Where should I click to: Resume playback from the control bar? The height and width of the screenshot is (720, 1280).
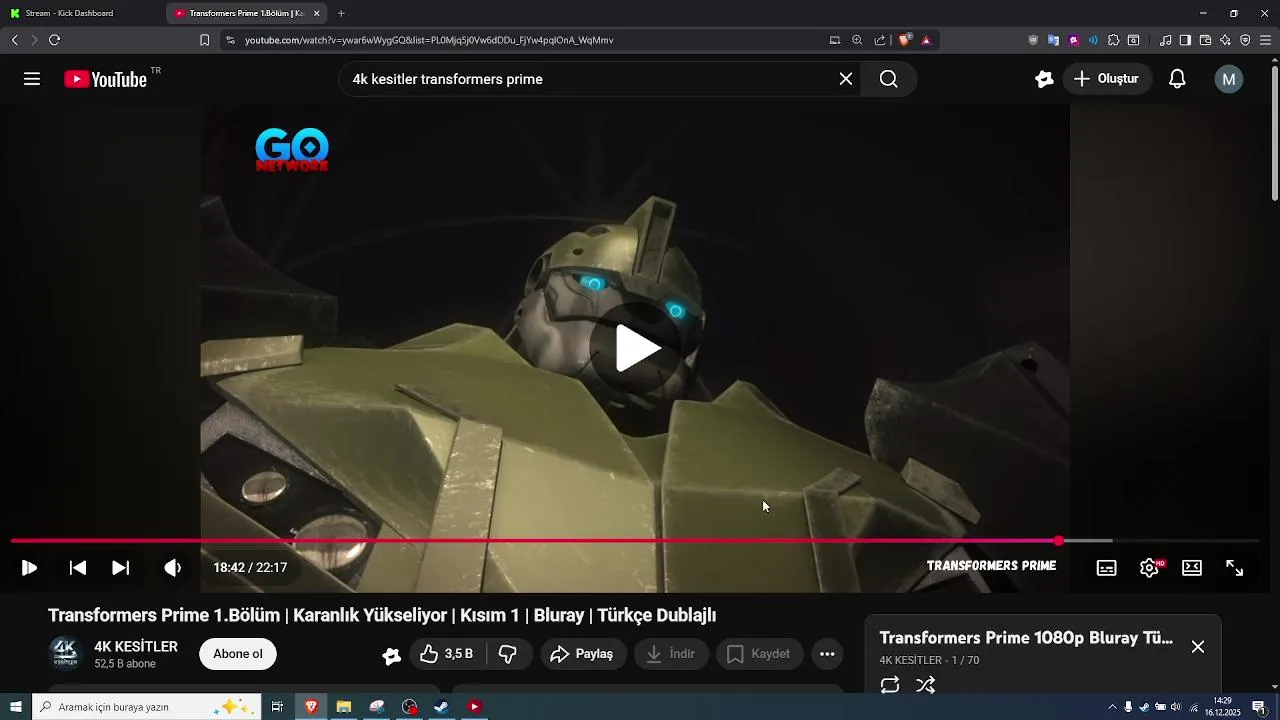29,568
